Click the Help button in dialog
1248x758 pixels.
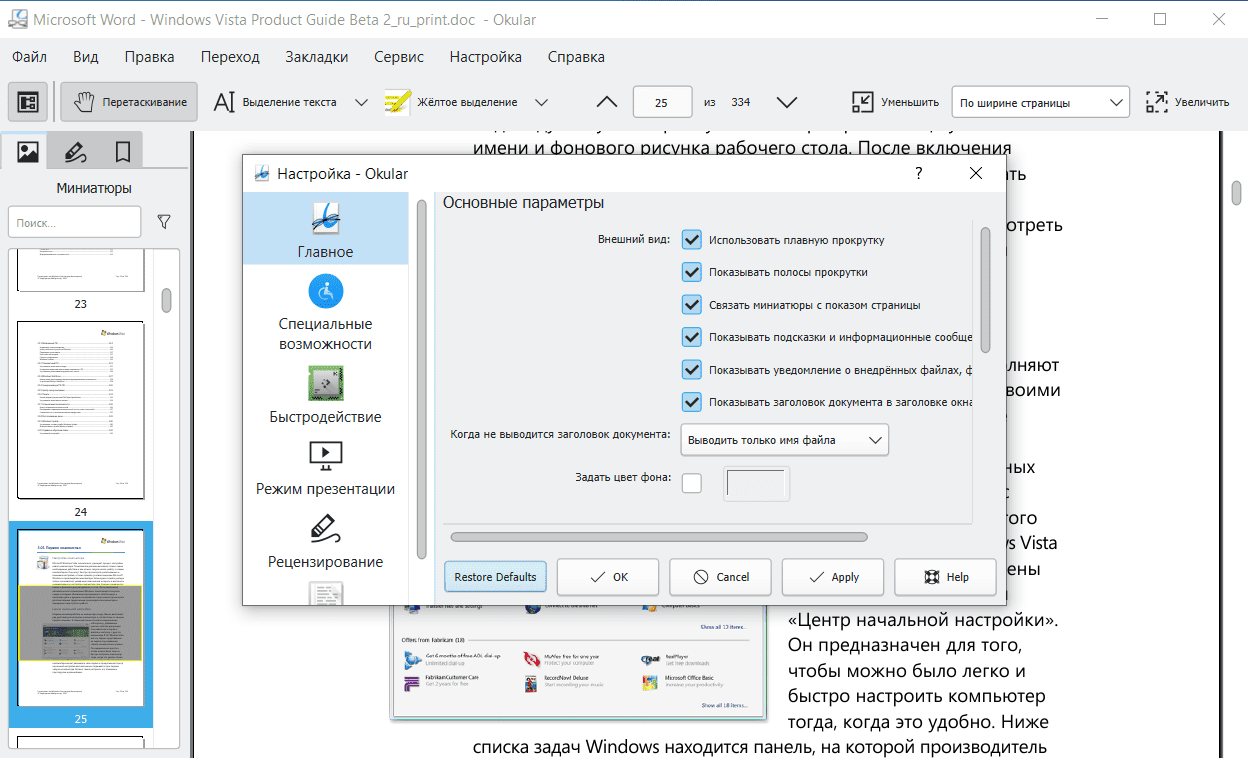(945, 577)
